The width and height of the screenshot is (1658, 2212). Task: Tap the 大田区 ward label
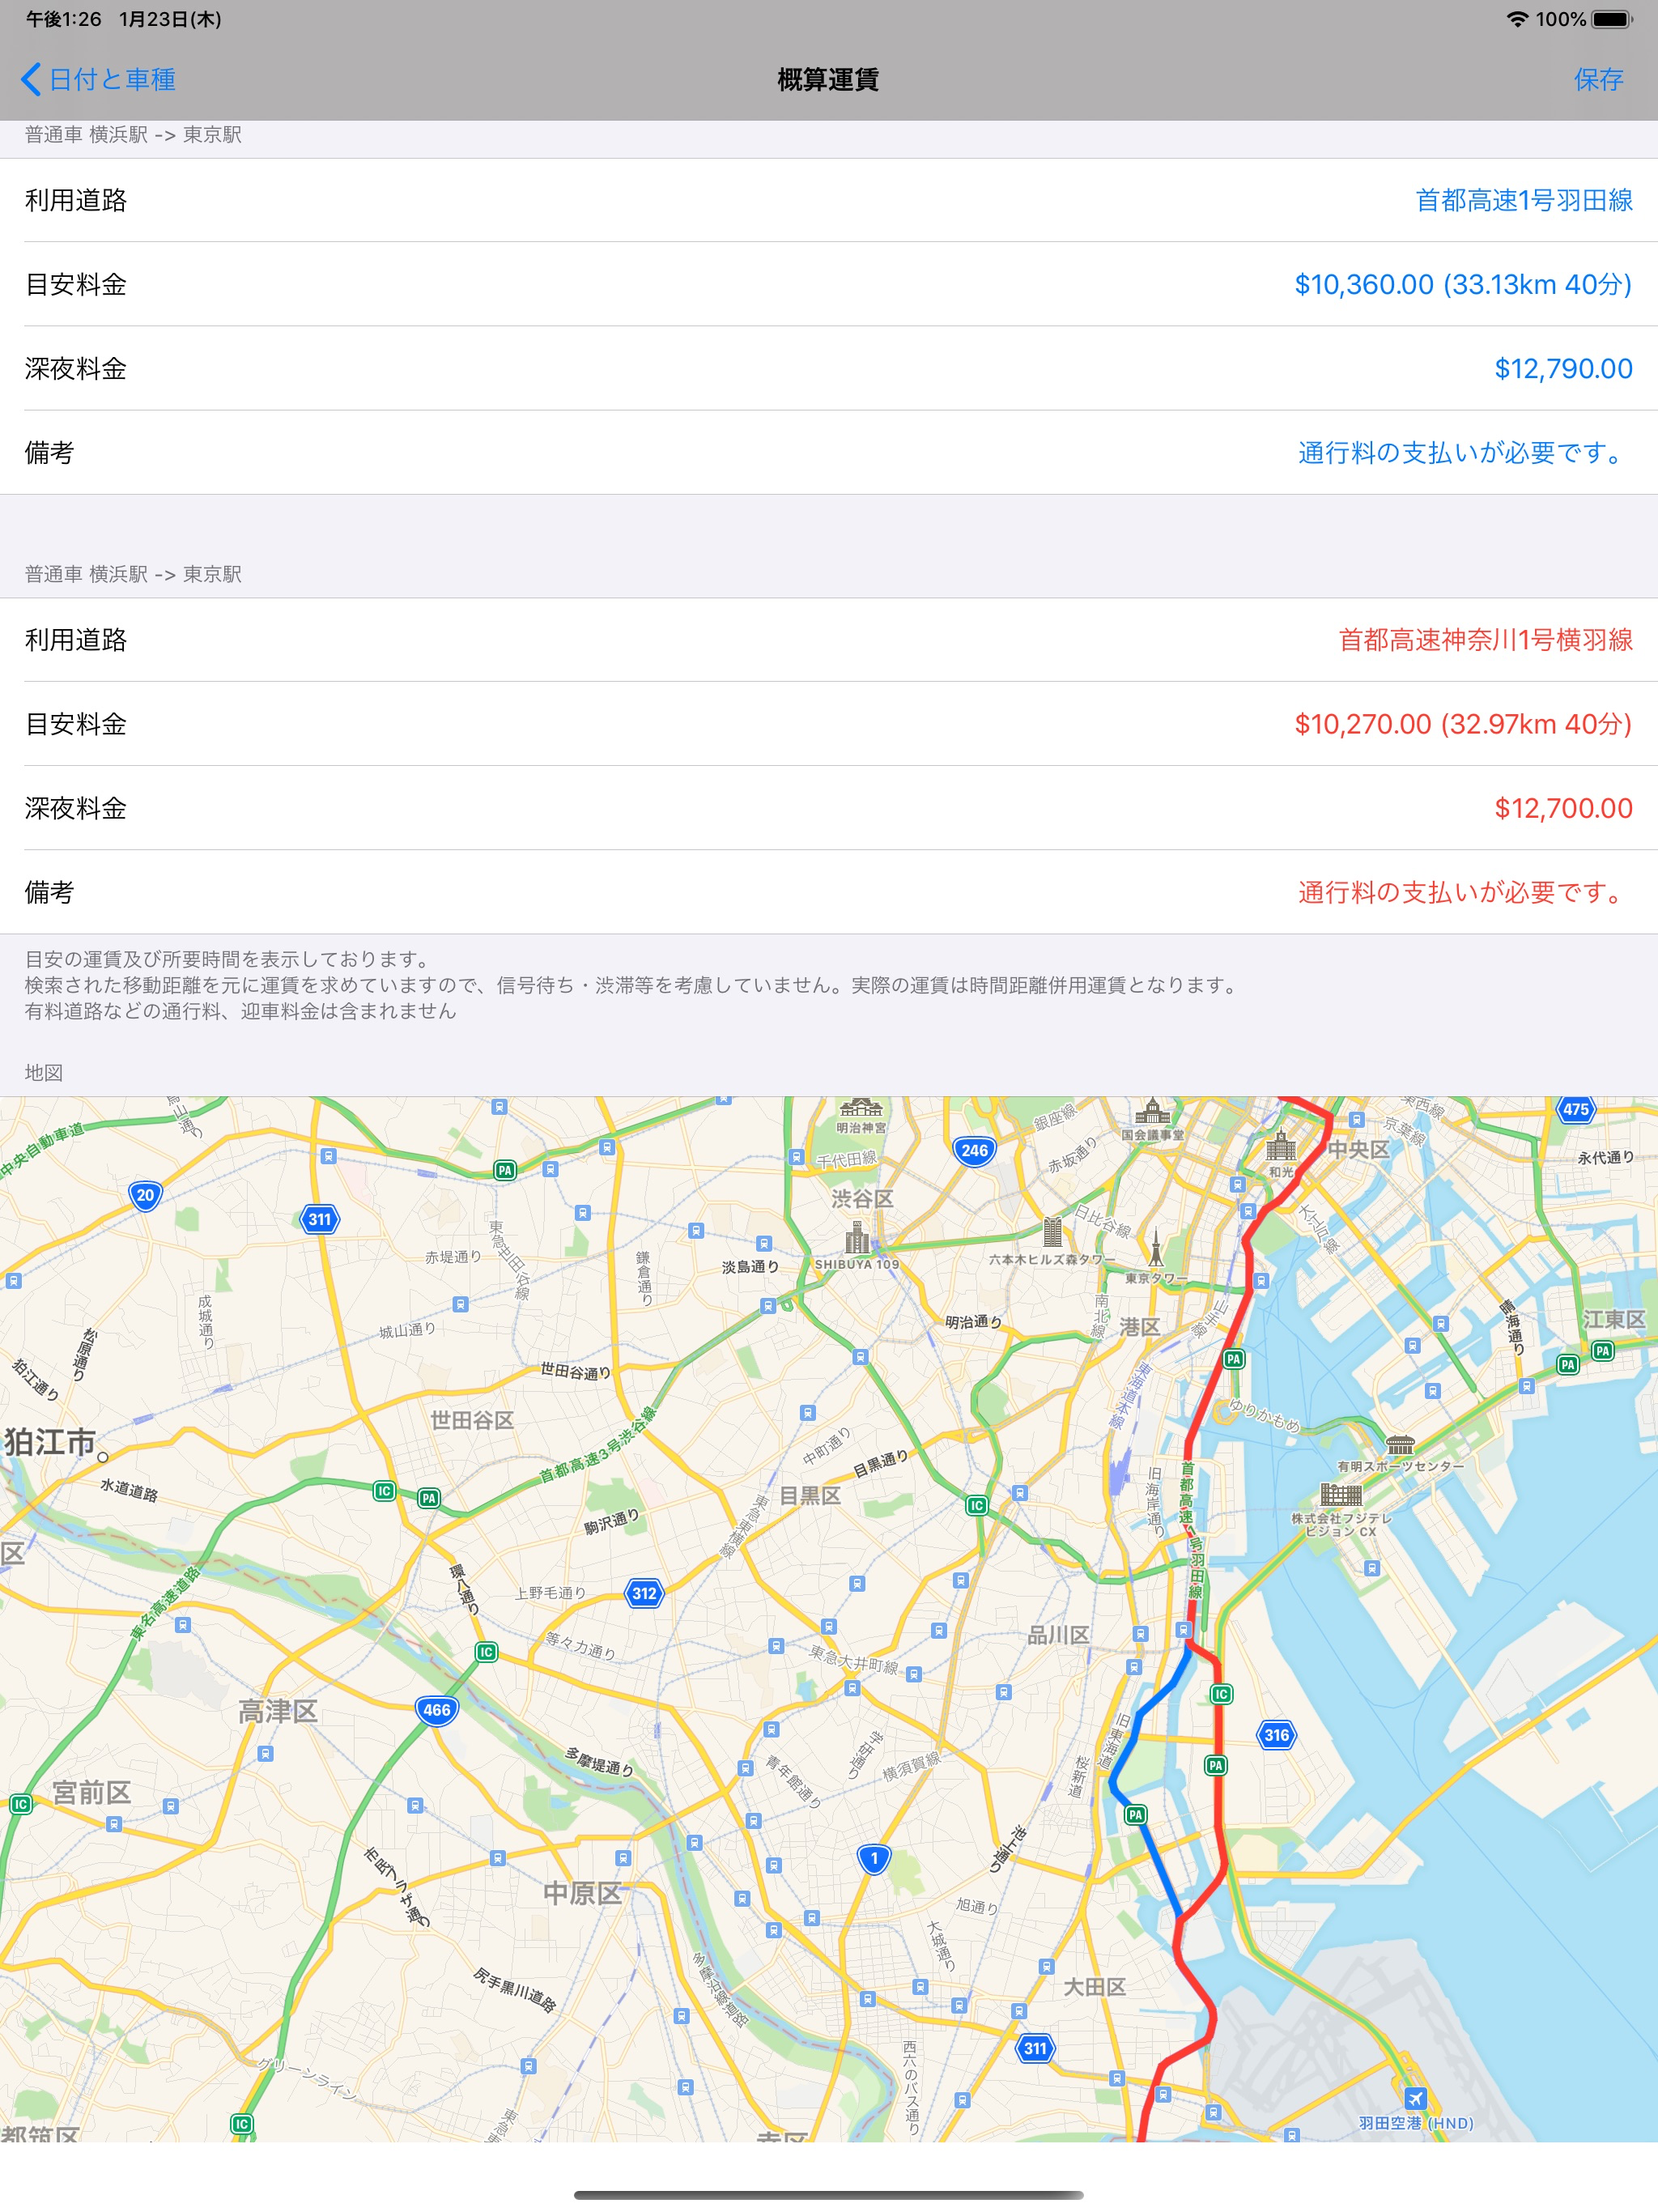1094,1987
